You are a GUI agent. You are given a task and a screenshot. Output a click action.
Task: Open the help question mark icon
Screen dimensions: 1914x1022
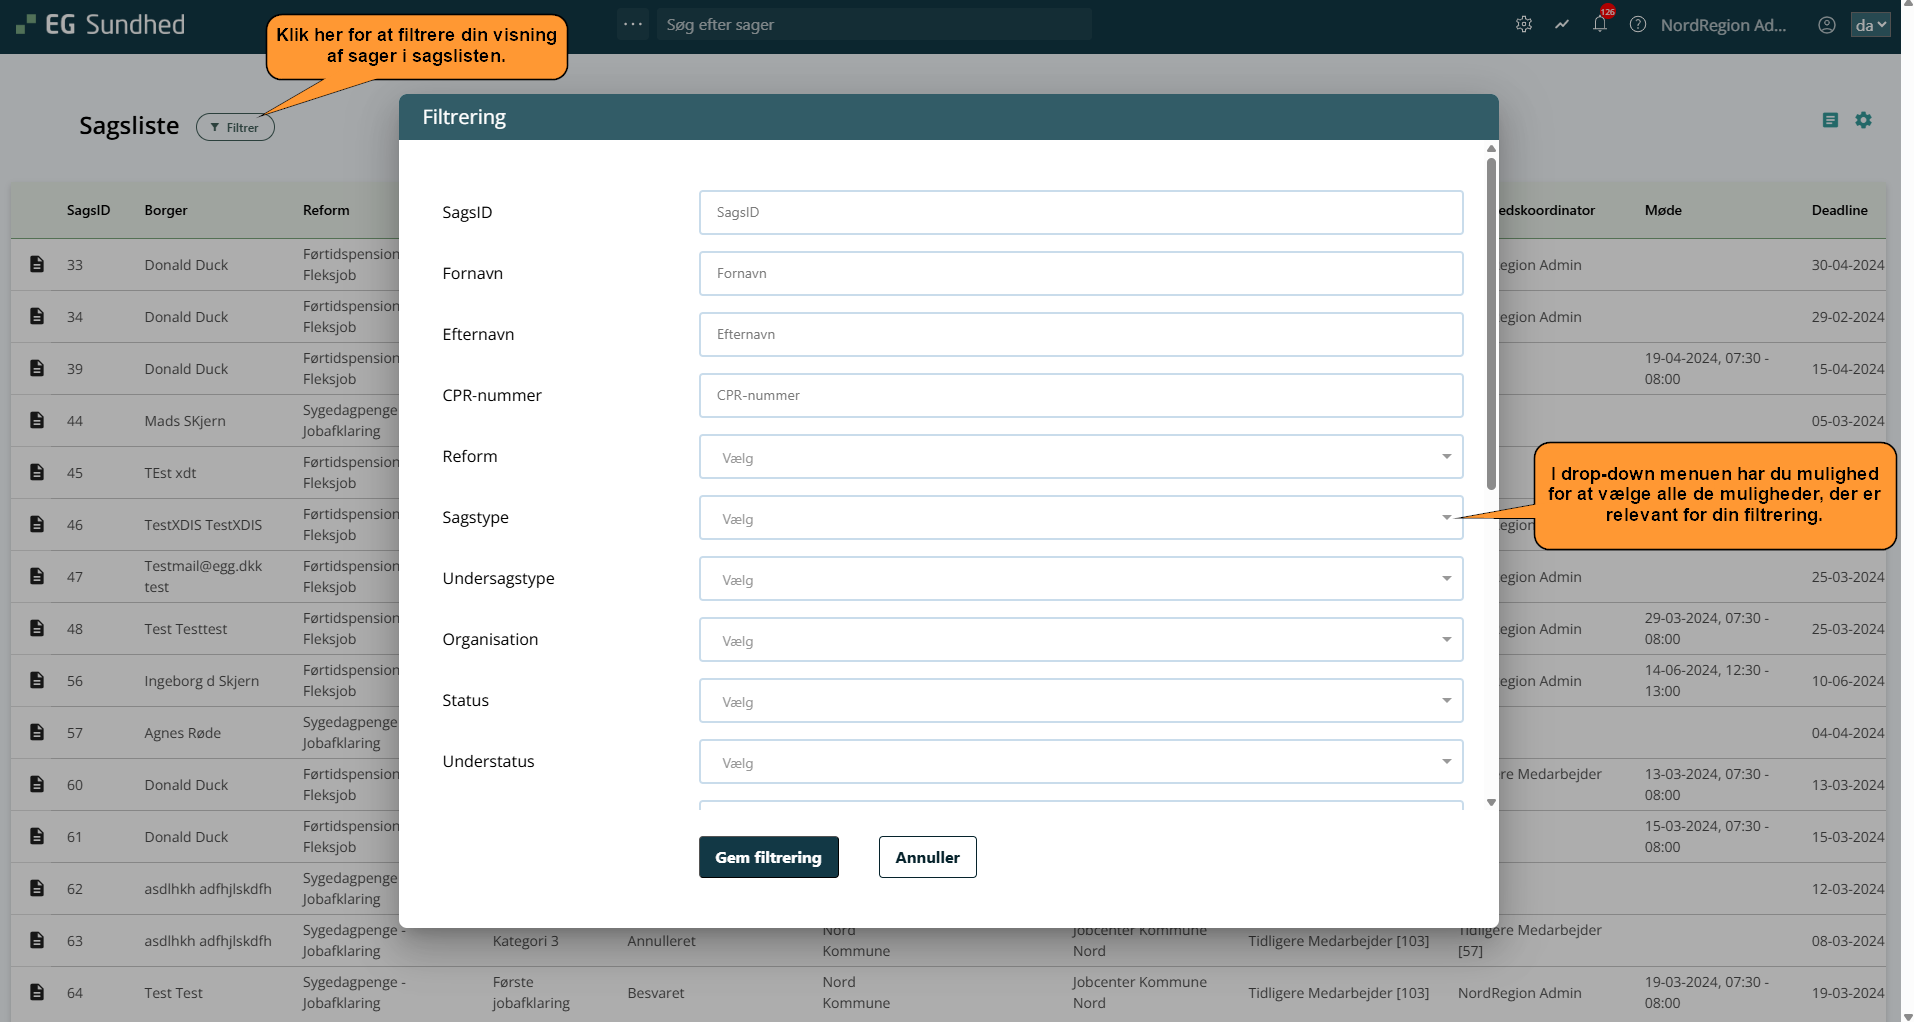[1638, 25]
